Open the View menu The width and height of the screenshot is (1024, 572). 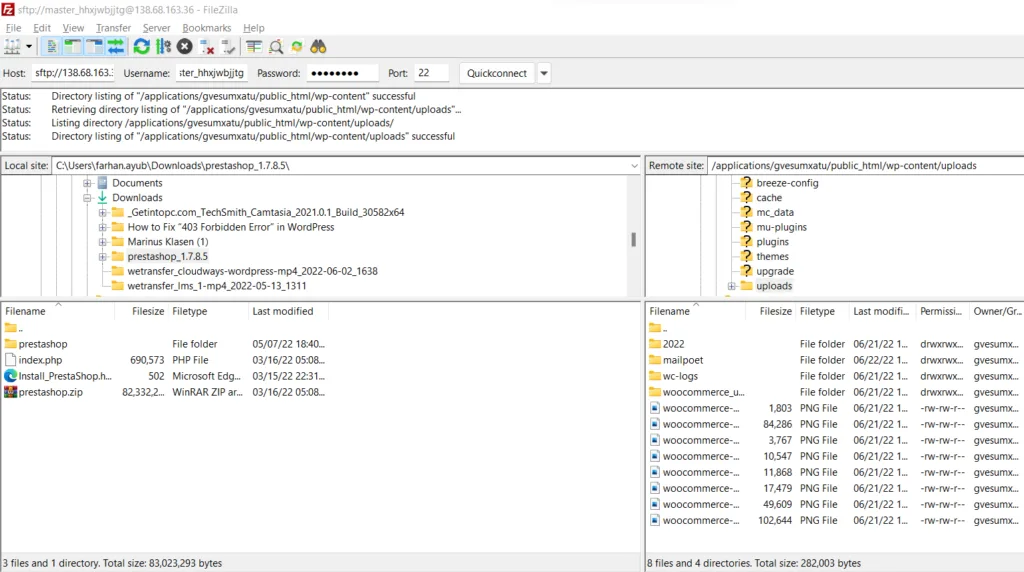point(73,28)
